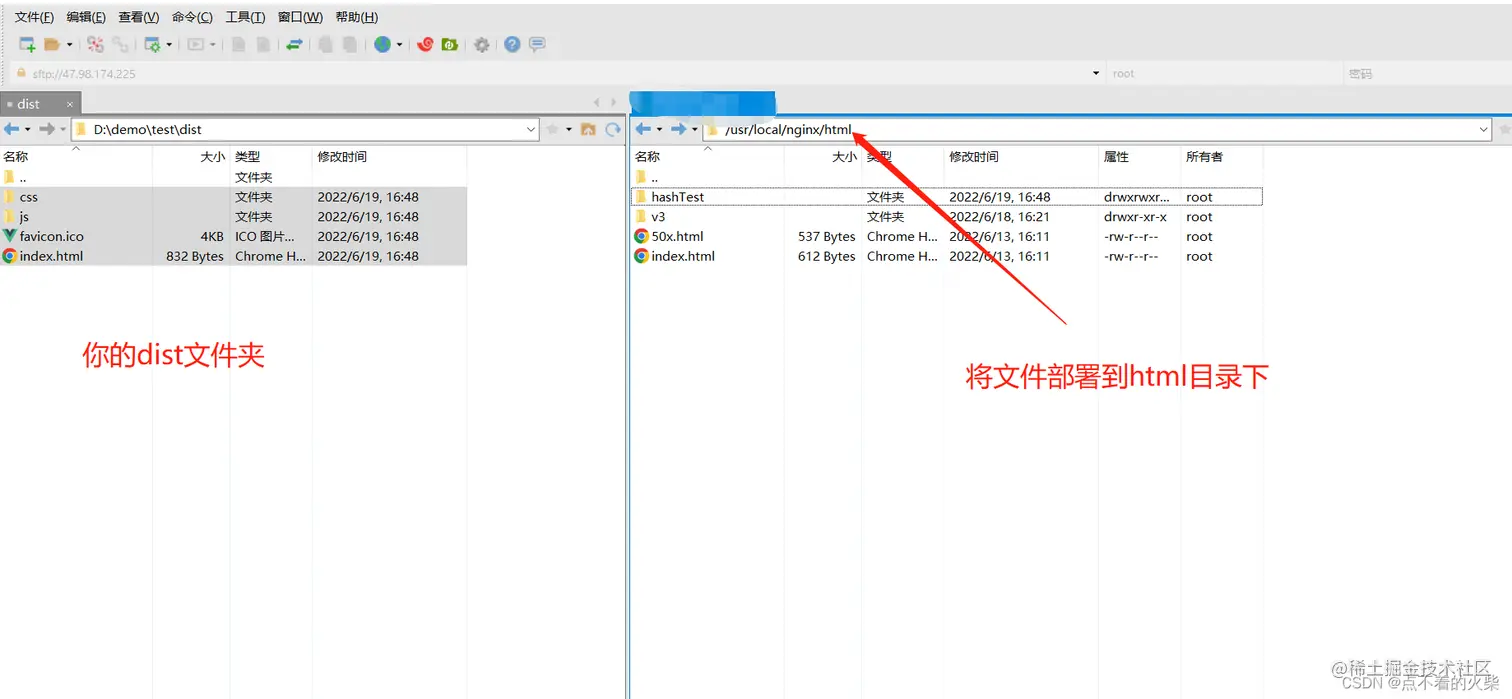
Task: Select the js folder in local pane
Action: click(x=233, y=217)
